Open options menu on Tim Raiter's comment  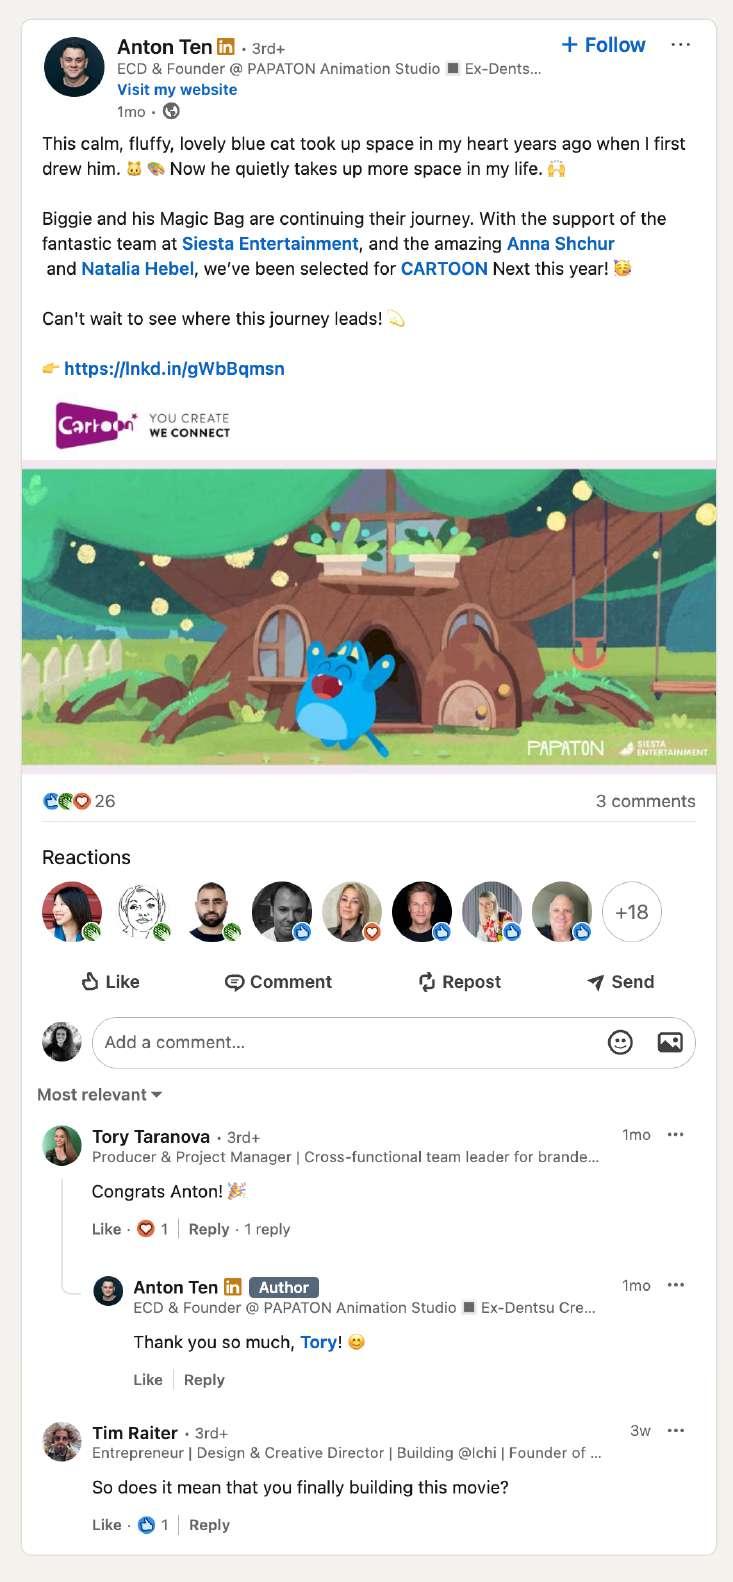coord(676,1431)
